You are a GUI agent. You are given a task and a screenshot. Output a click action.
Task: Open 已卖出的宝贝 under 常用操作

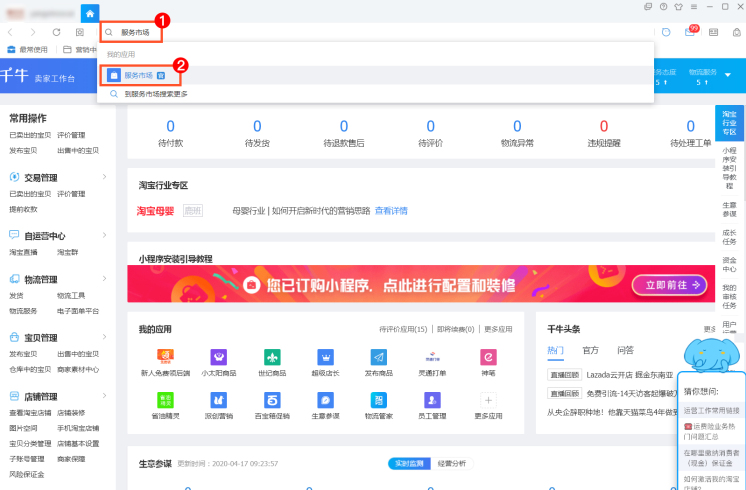coord(30,135)
